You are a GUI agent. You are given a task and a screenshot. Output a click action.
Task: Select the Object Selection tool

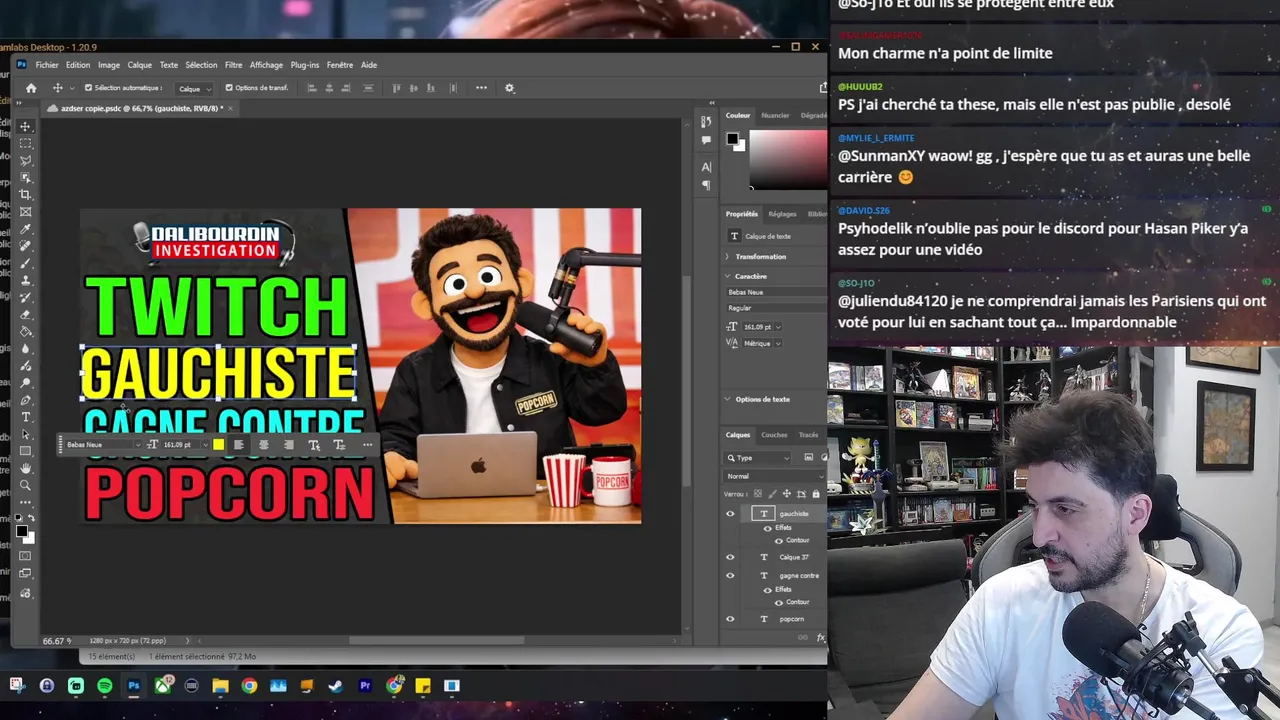[26, 177]
